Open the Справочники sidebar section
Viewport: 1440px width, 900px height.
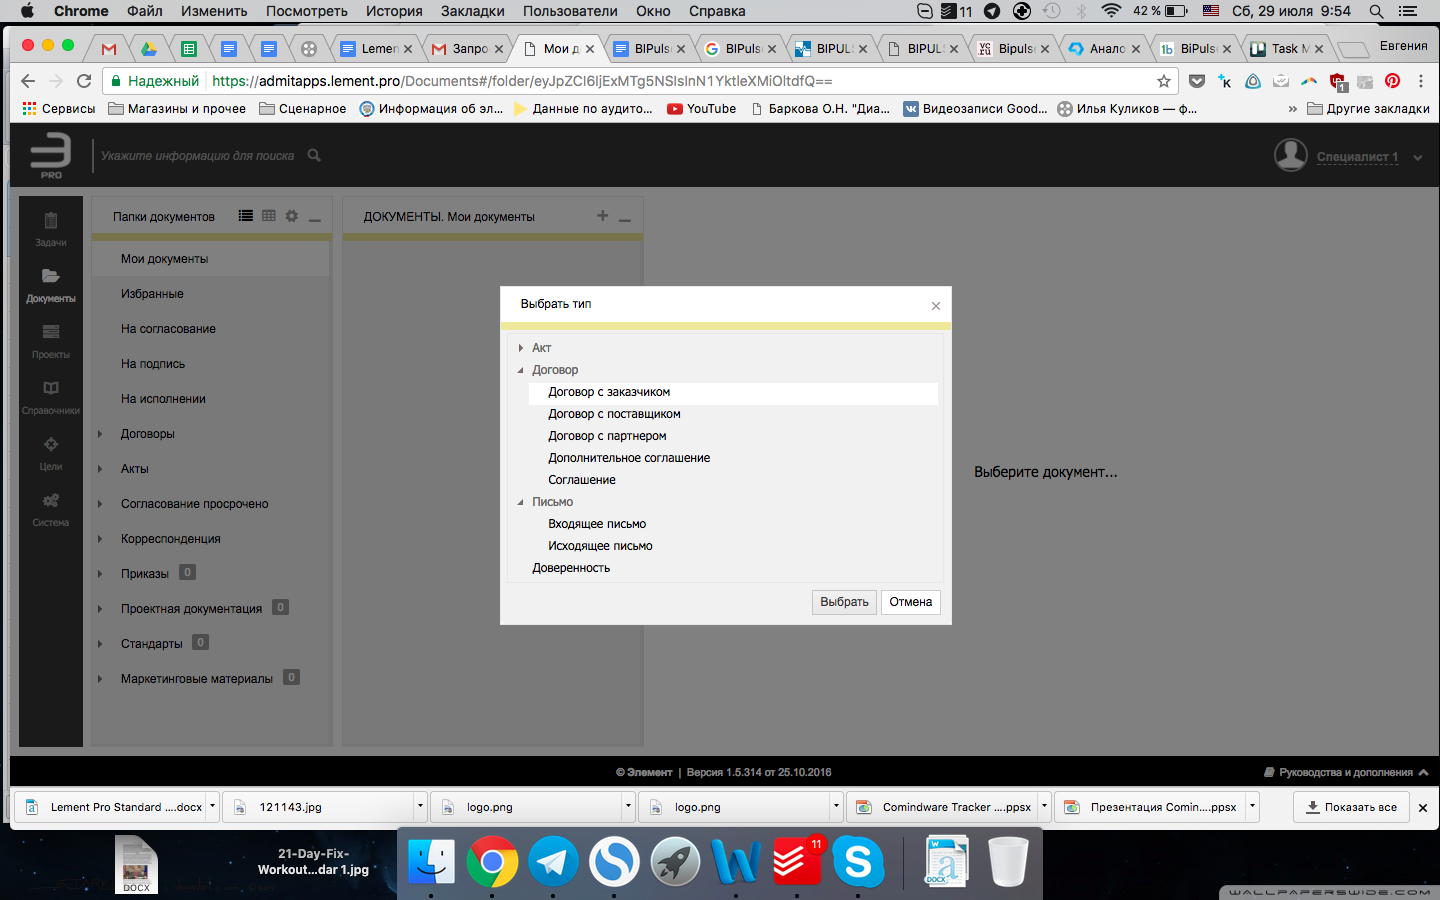[51, 397]
